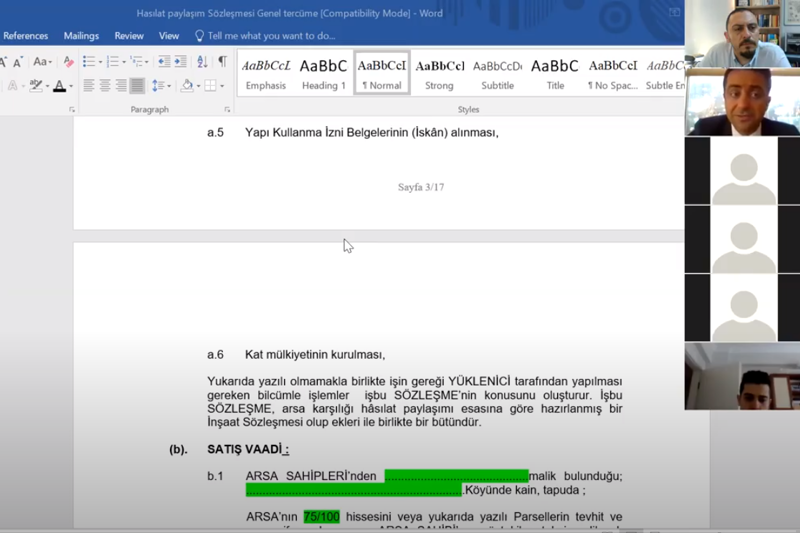The height and width of the screenshot is (533, 800).
Task: Toggle Justify alignment
Action: pyautogui.click(x=137, y=86)
